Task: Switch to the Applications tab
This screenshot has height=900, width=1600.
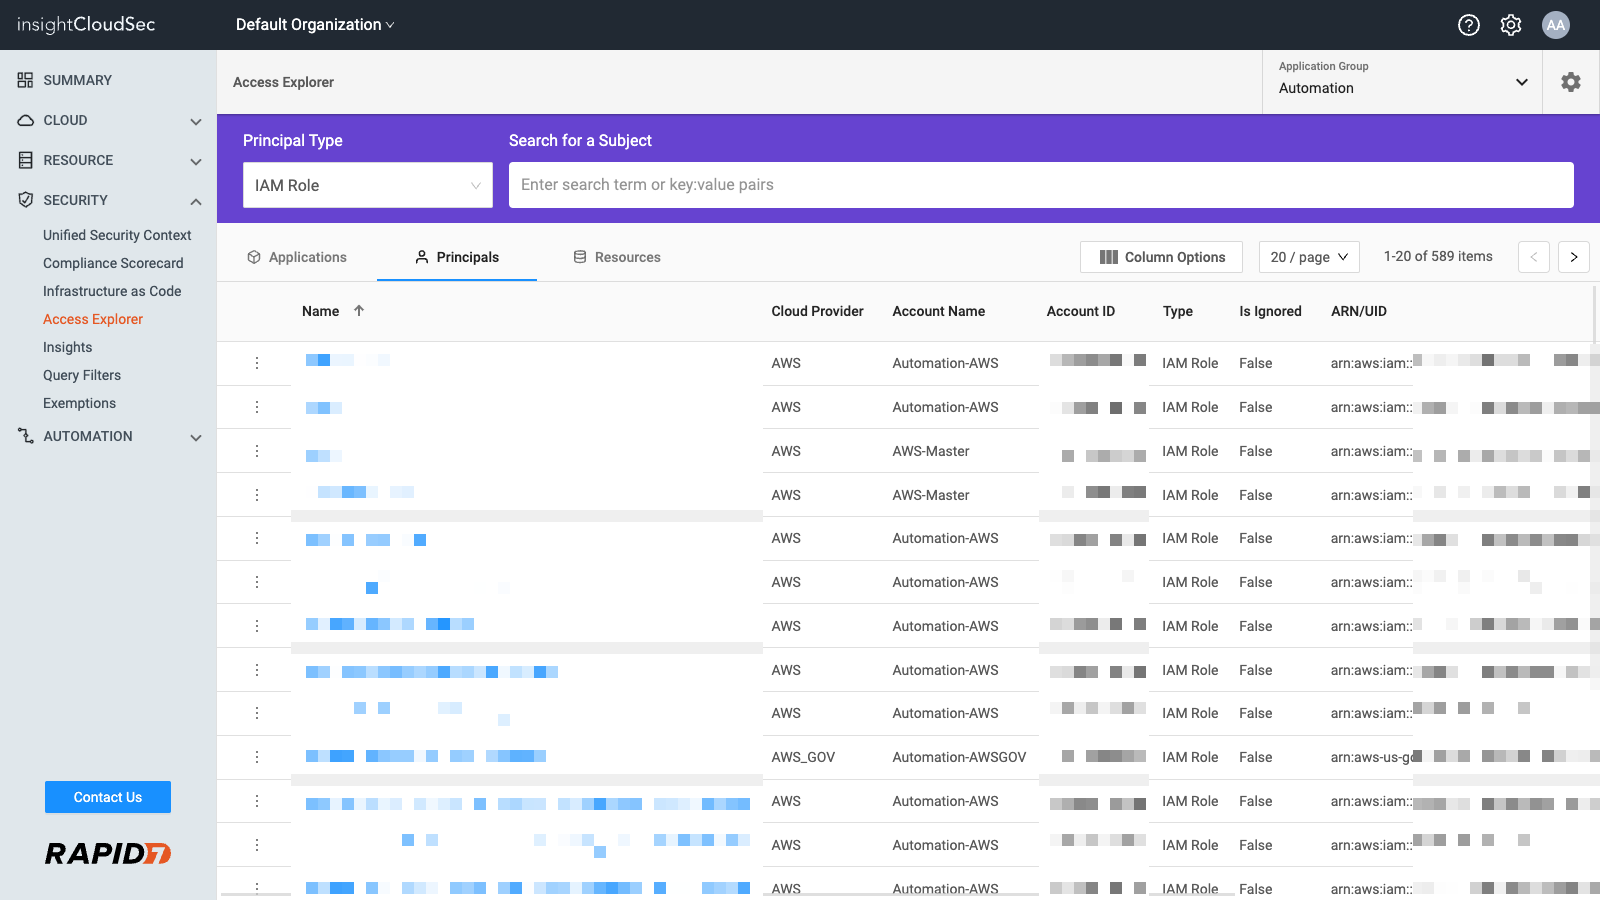Action: pos(297,257)
